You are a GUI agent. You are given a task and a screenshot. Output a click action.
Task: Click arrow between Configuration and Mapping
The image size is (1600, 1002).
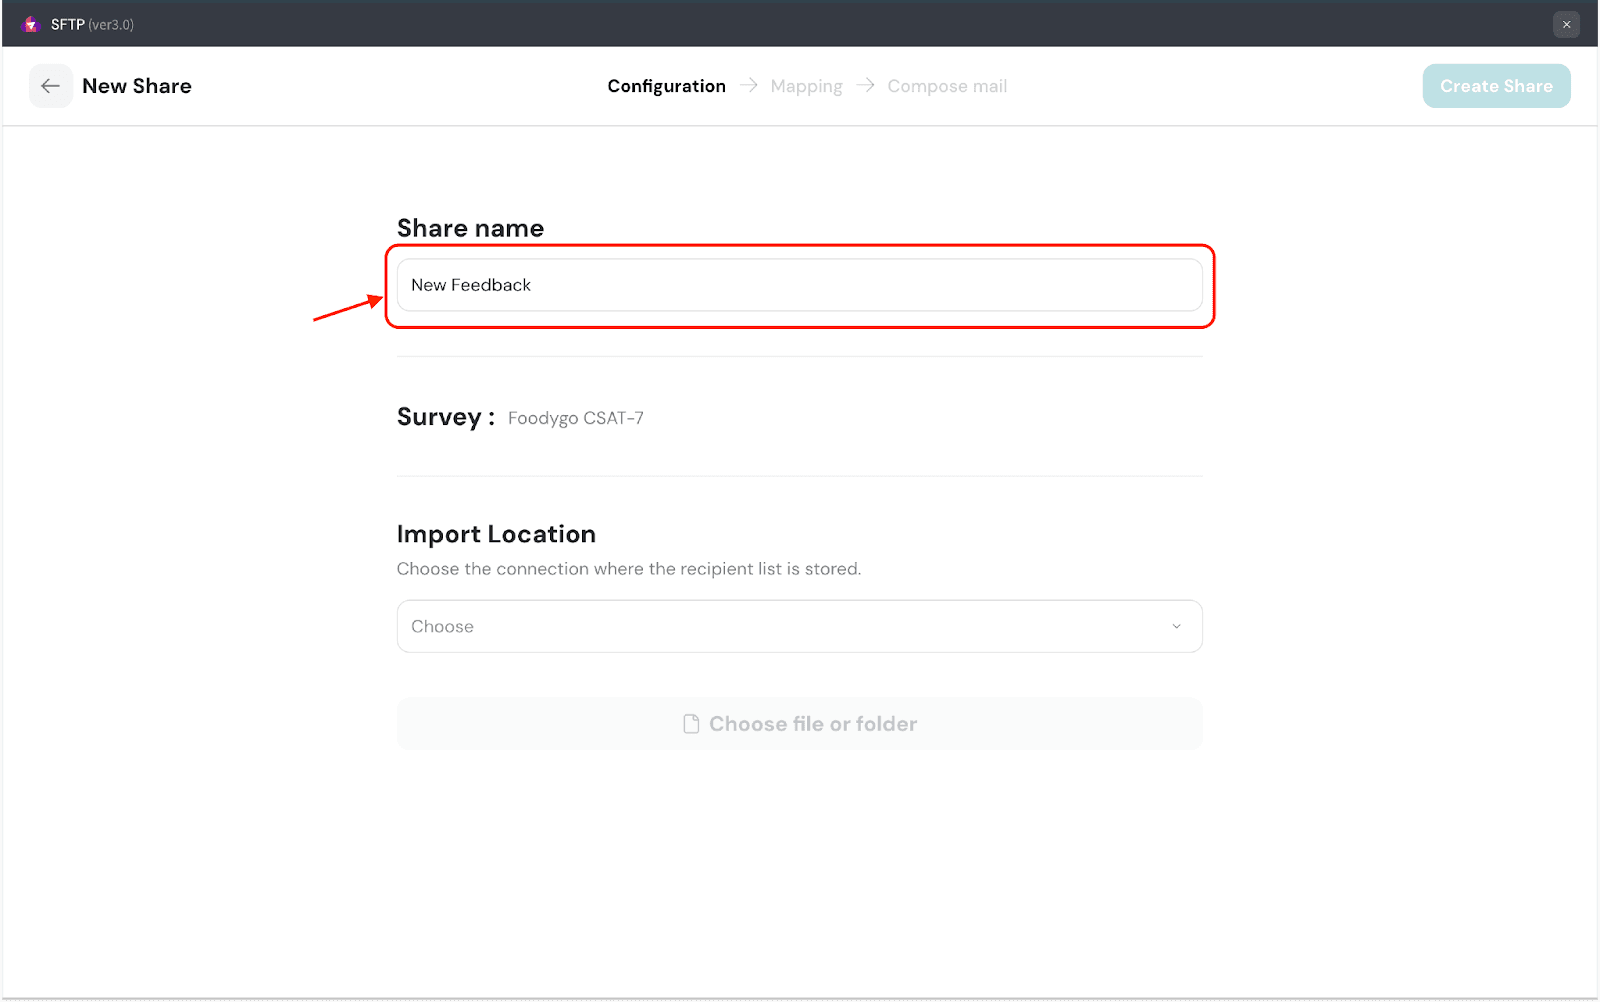(749, 86)
